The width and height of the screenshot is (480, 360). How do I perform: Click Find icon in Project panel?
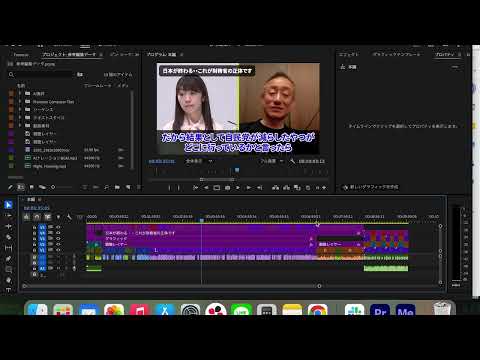coord(106,187)
